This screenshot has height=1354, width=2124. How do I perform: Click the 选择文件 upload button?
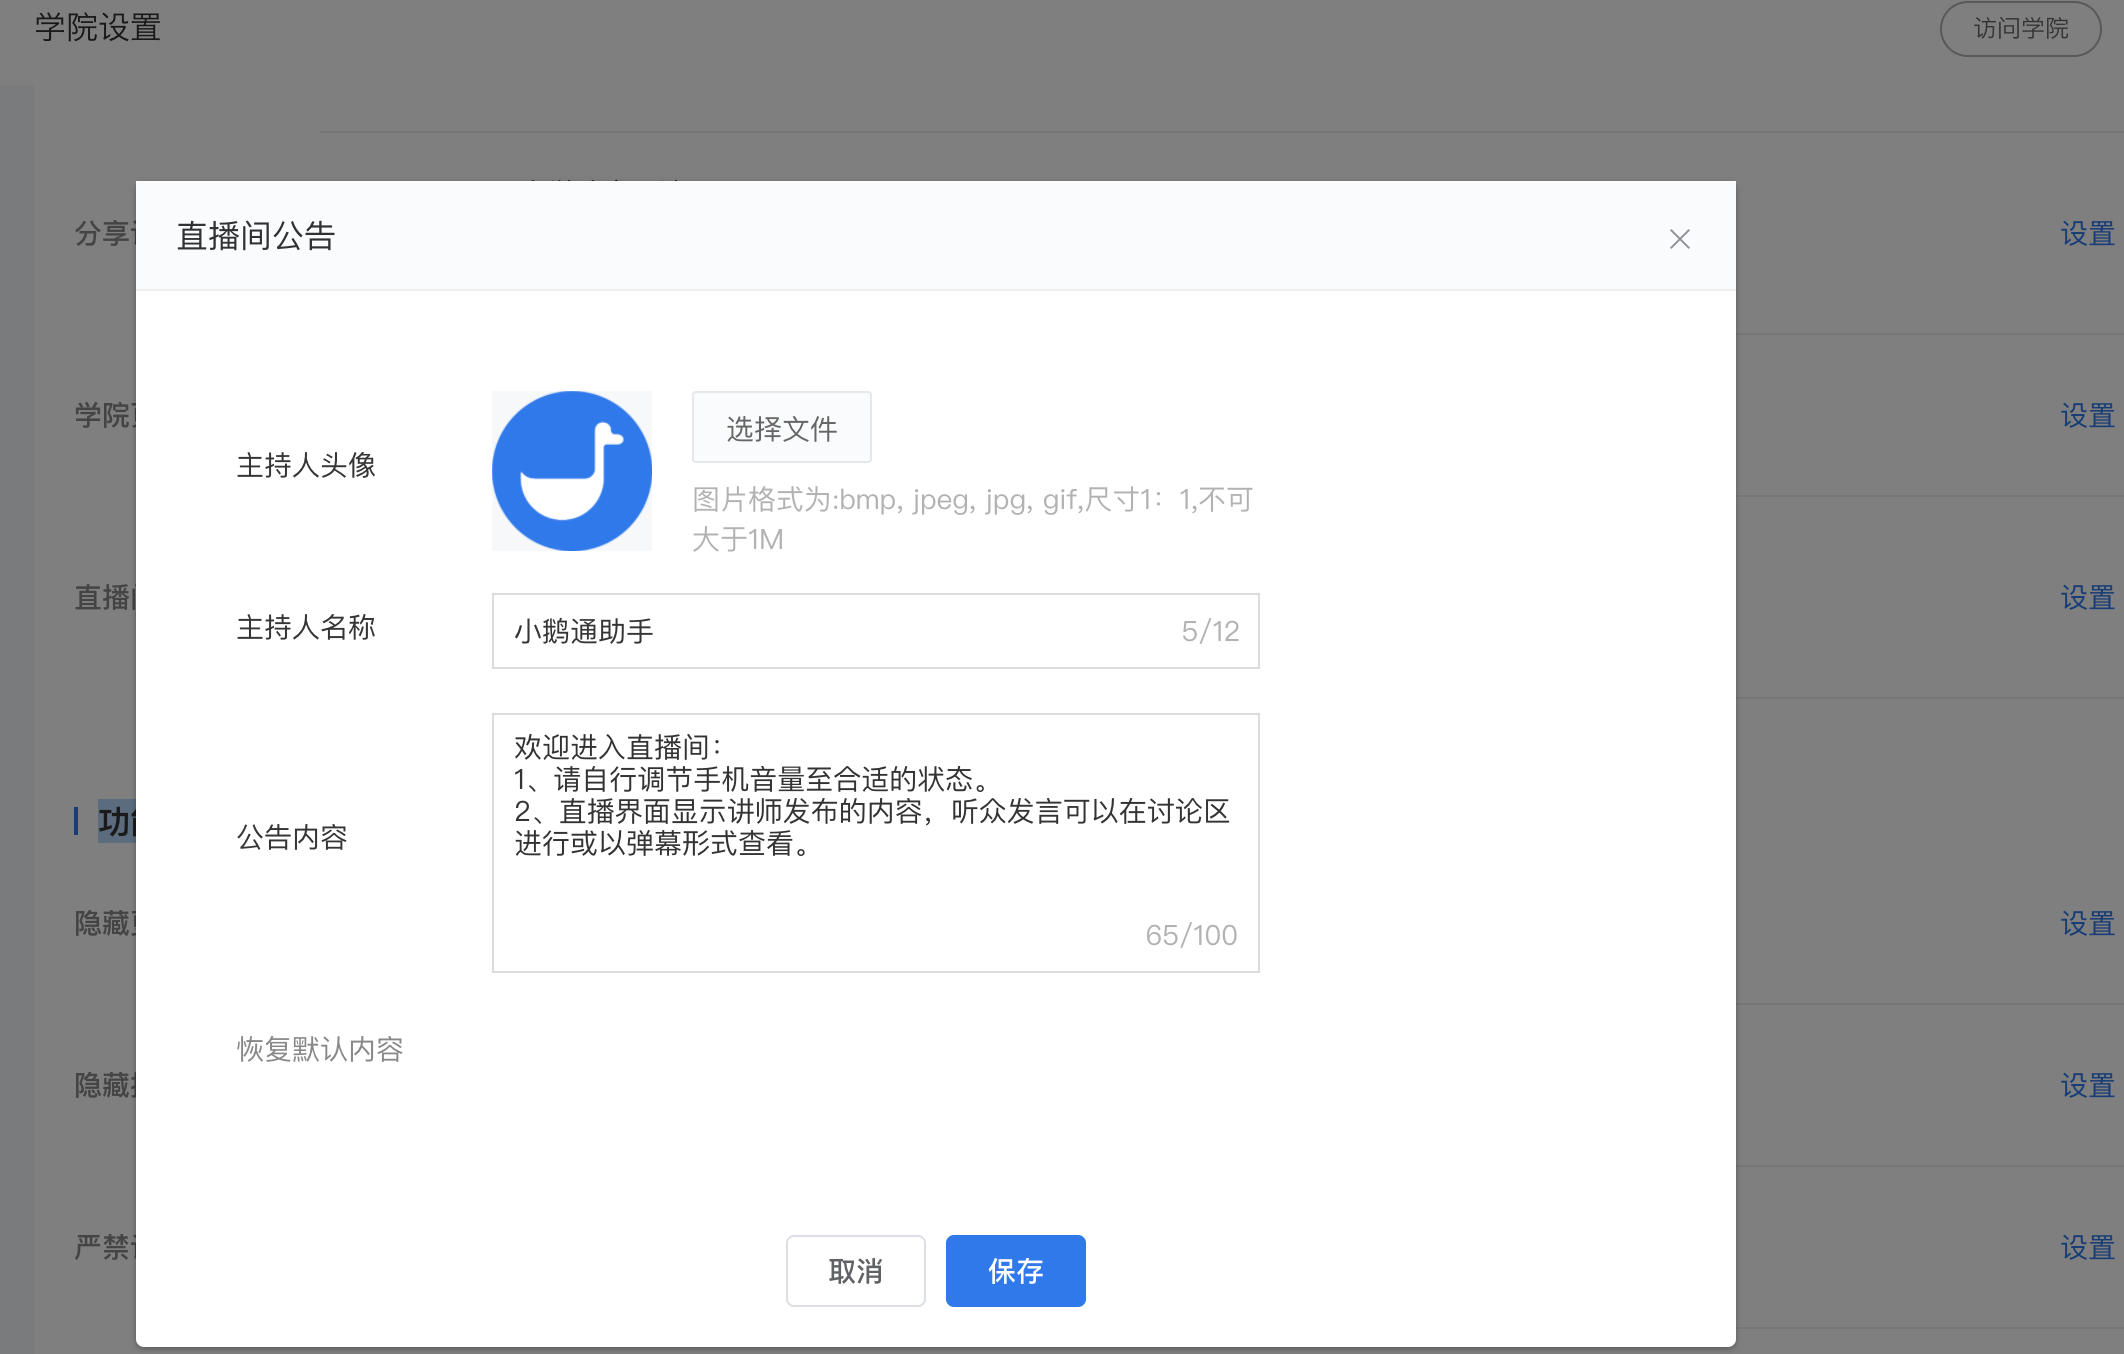pyautogui.click(x=781, y=428)
